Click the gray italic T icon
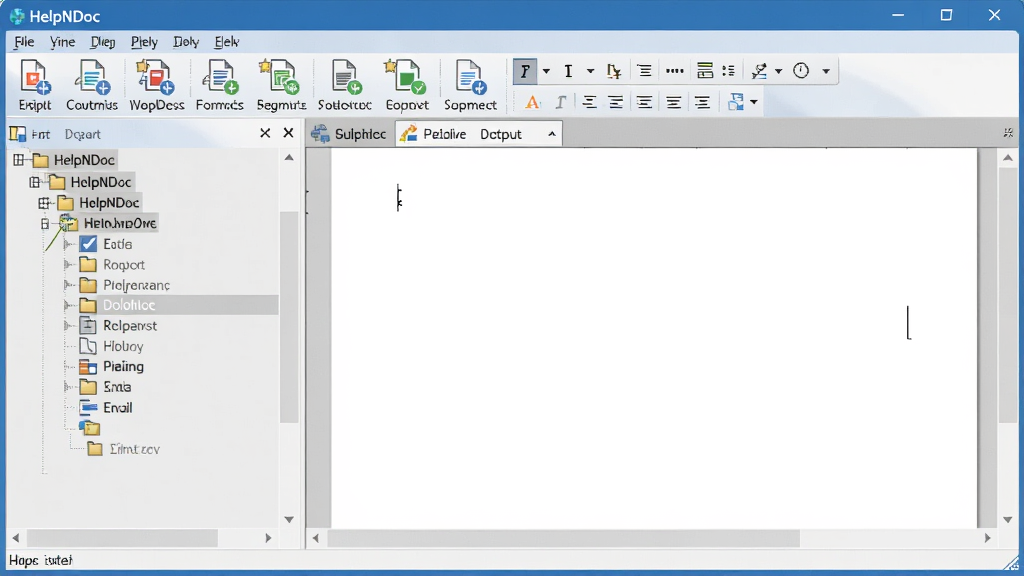Screen dimensions: 1024x576 (x=560, y=102)
